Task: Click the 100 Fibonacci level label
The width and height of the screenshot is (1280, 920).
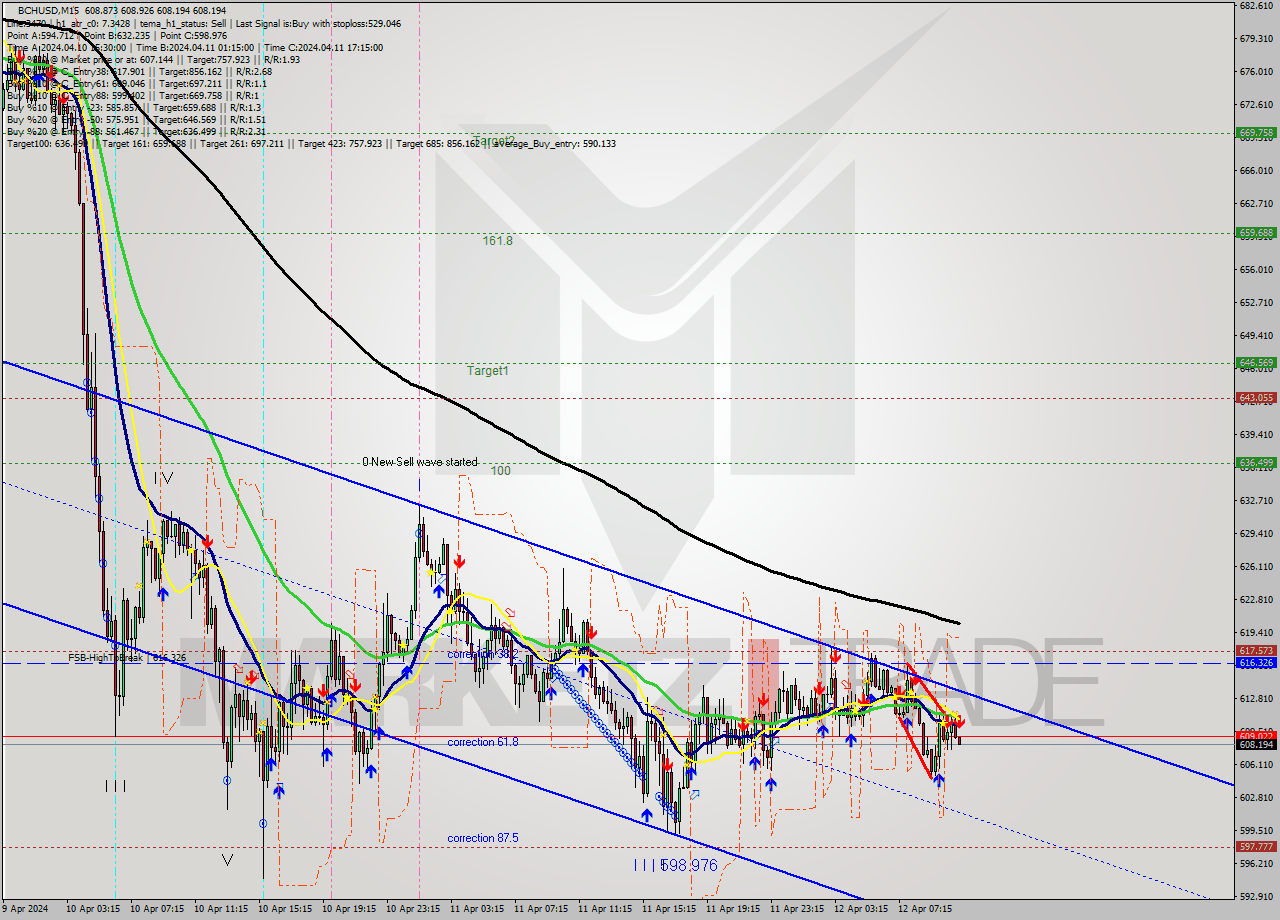Action: click(501, 470)
